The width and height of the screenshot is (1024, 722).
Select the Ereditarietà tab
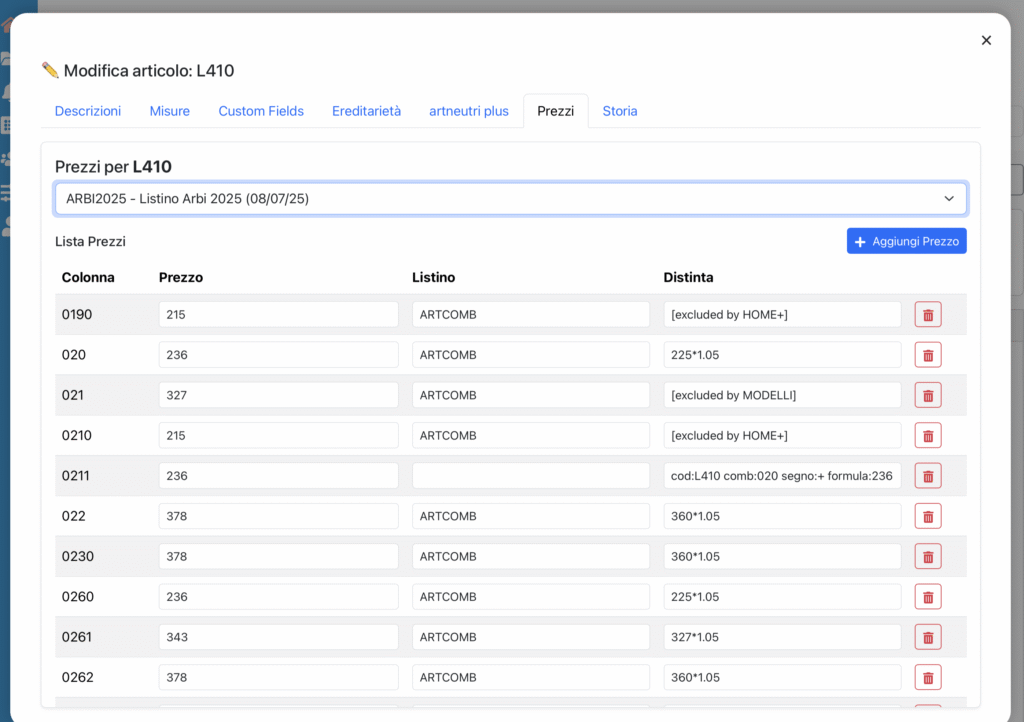click(x=366, y=111)
